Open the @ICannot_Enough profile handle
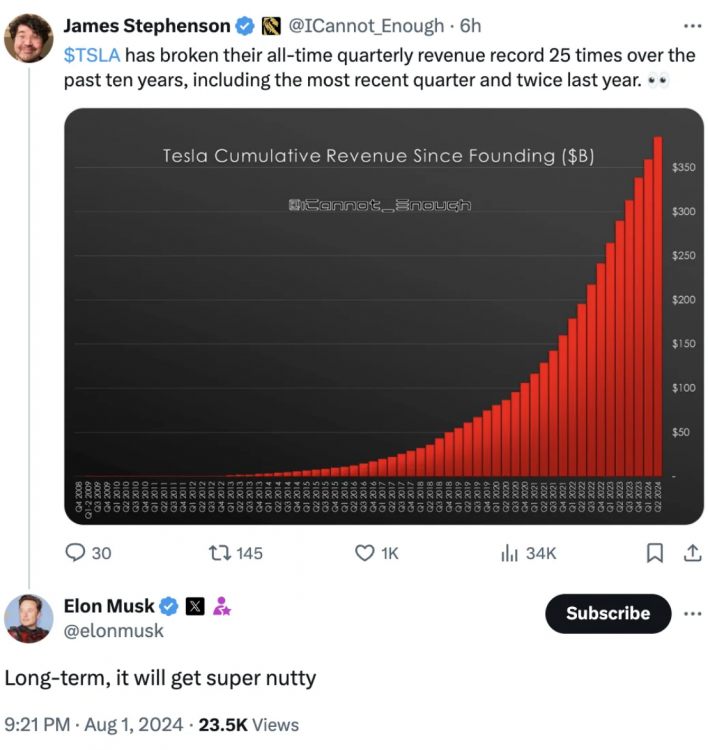Image resolution: width=708 pixels, height=750 pixels. pyautogui.click(x=365, y=26)
